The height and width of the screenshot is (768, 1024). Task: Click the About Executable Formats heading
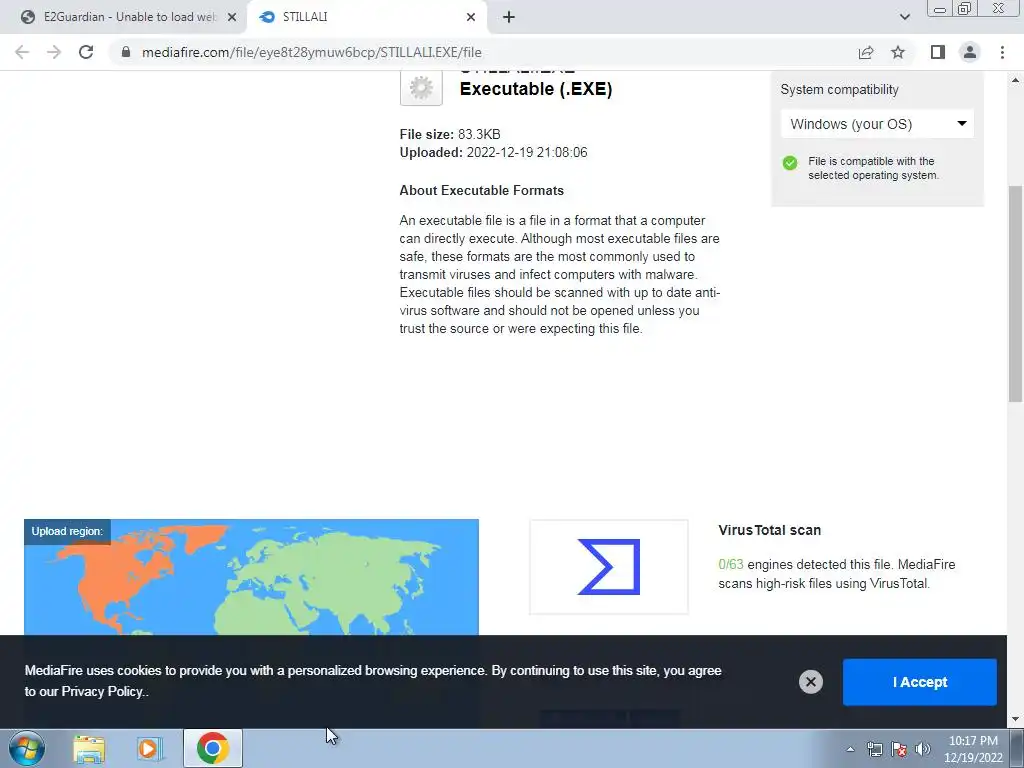click(x=481, y=191)
